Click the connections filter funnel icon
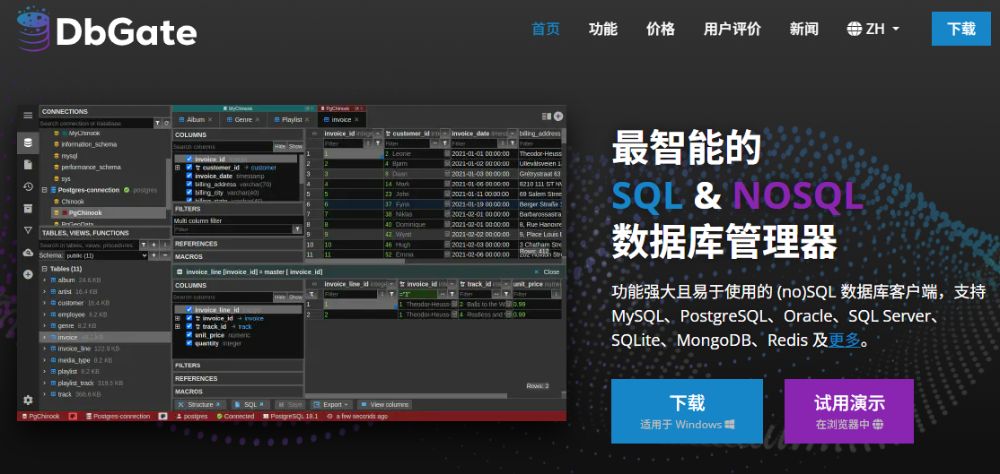1000x474 pixels. (158, 123)
